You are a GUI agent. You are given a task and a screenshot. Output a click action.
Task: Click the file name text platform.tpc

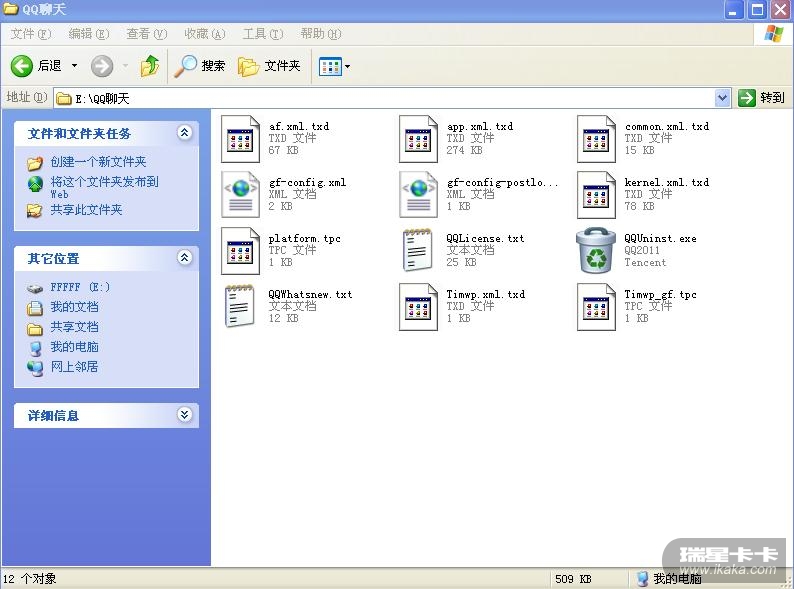pyautogui.click(x=304, y=238)
